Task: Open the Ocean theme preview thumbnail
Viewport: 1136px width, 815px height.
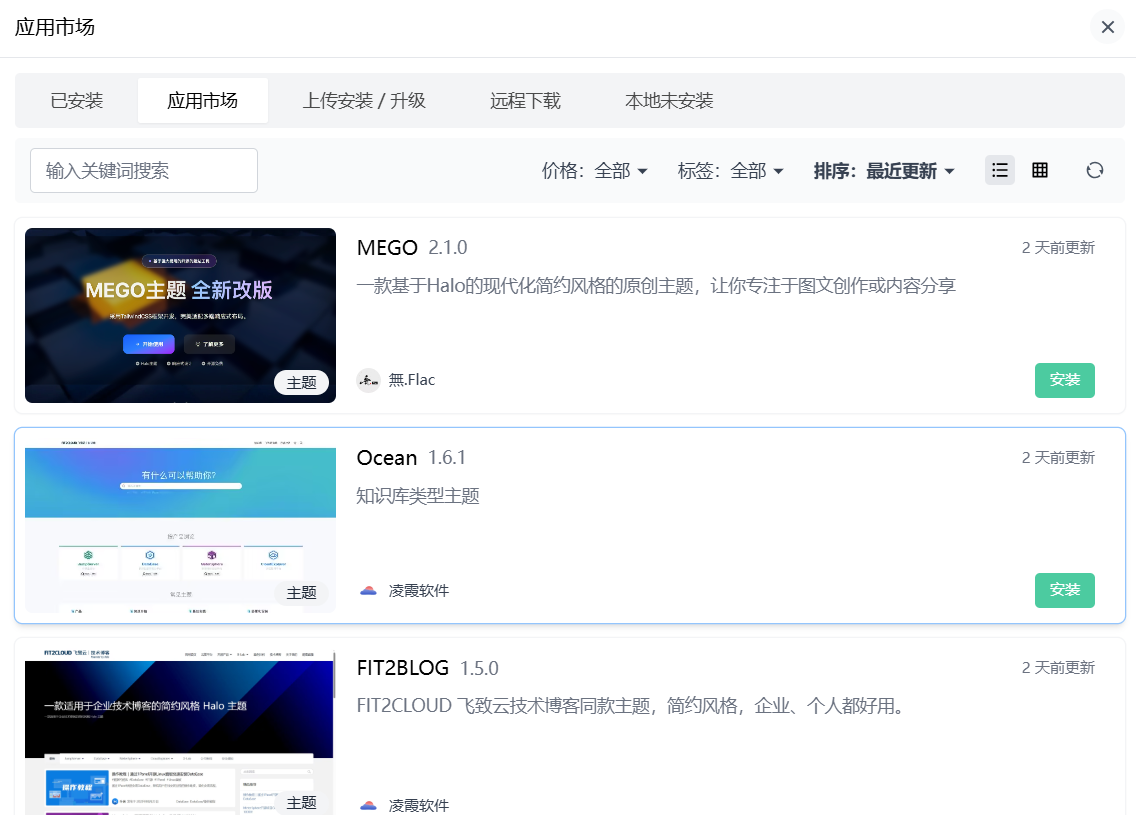Action: point(180,525)
